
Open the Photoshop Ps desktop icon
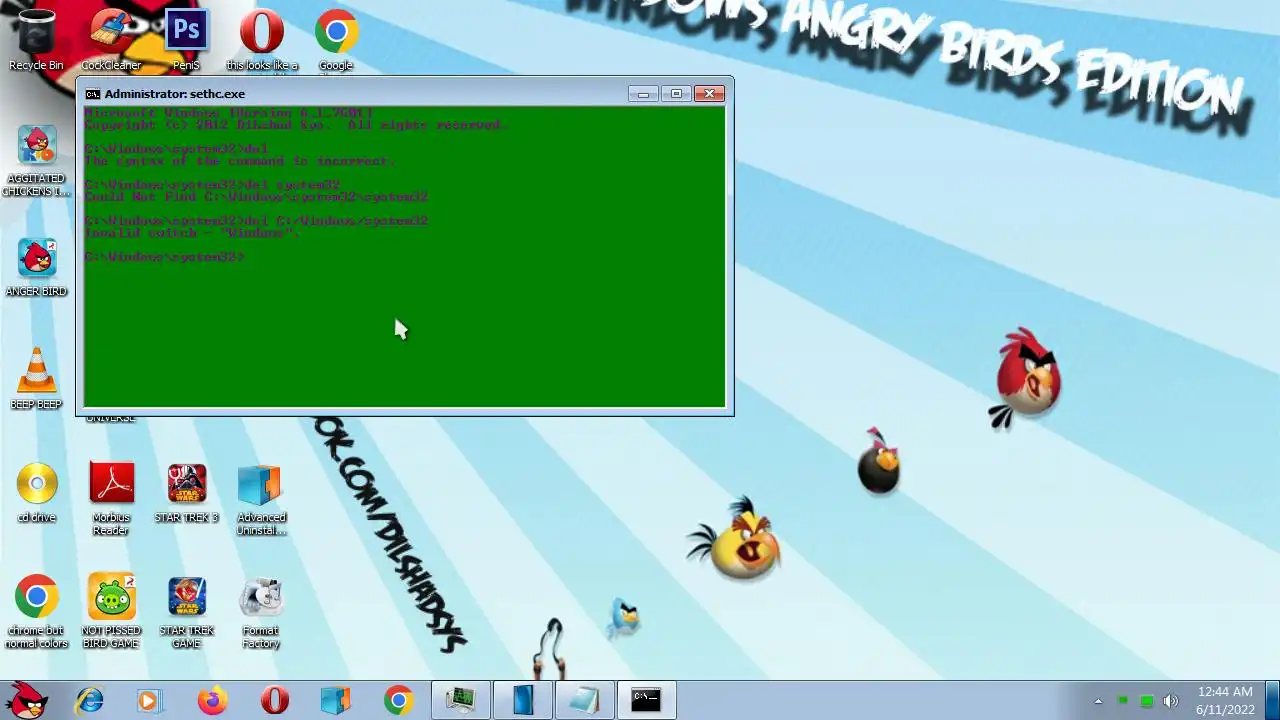pyautogui.click(x=186, y=38)
